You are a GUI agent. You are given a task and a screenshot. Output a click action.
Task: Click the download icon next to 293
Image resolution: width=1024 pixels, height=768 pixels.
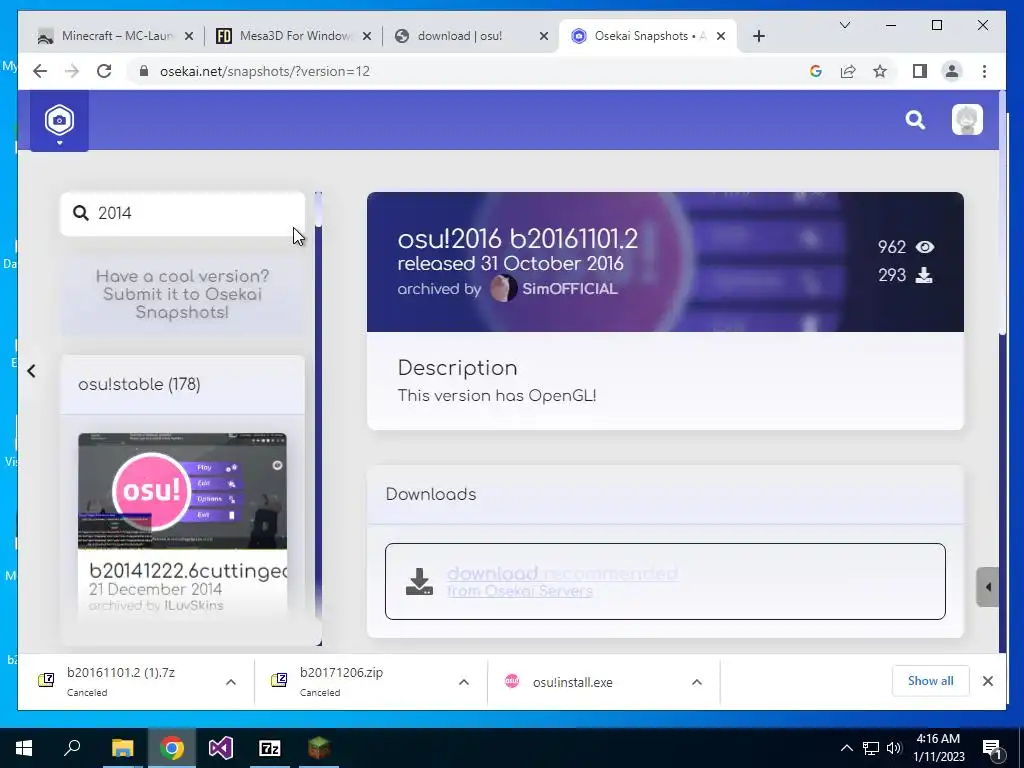tap(923, 276)
